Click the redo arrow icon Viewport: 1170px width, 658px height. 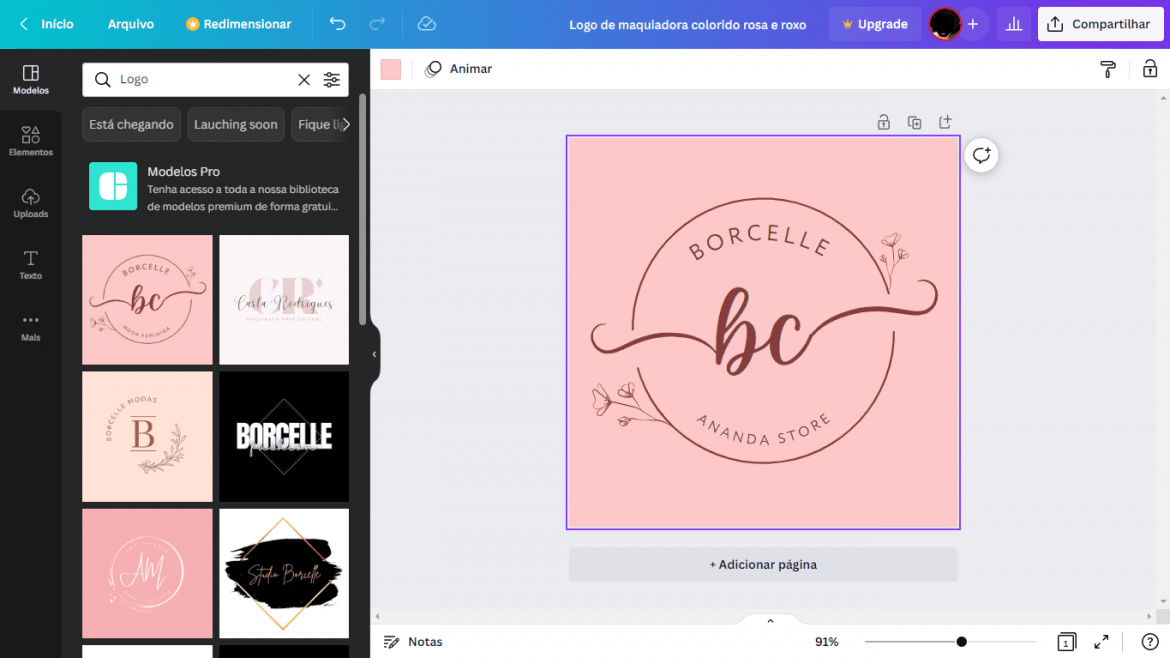[377, 24]
